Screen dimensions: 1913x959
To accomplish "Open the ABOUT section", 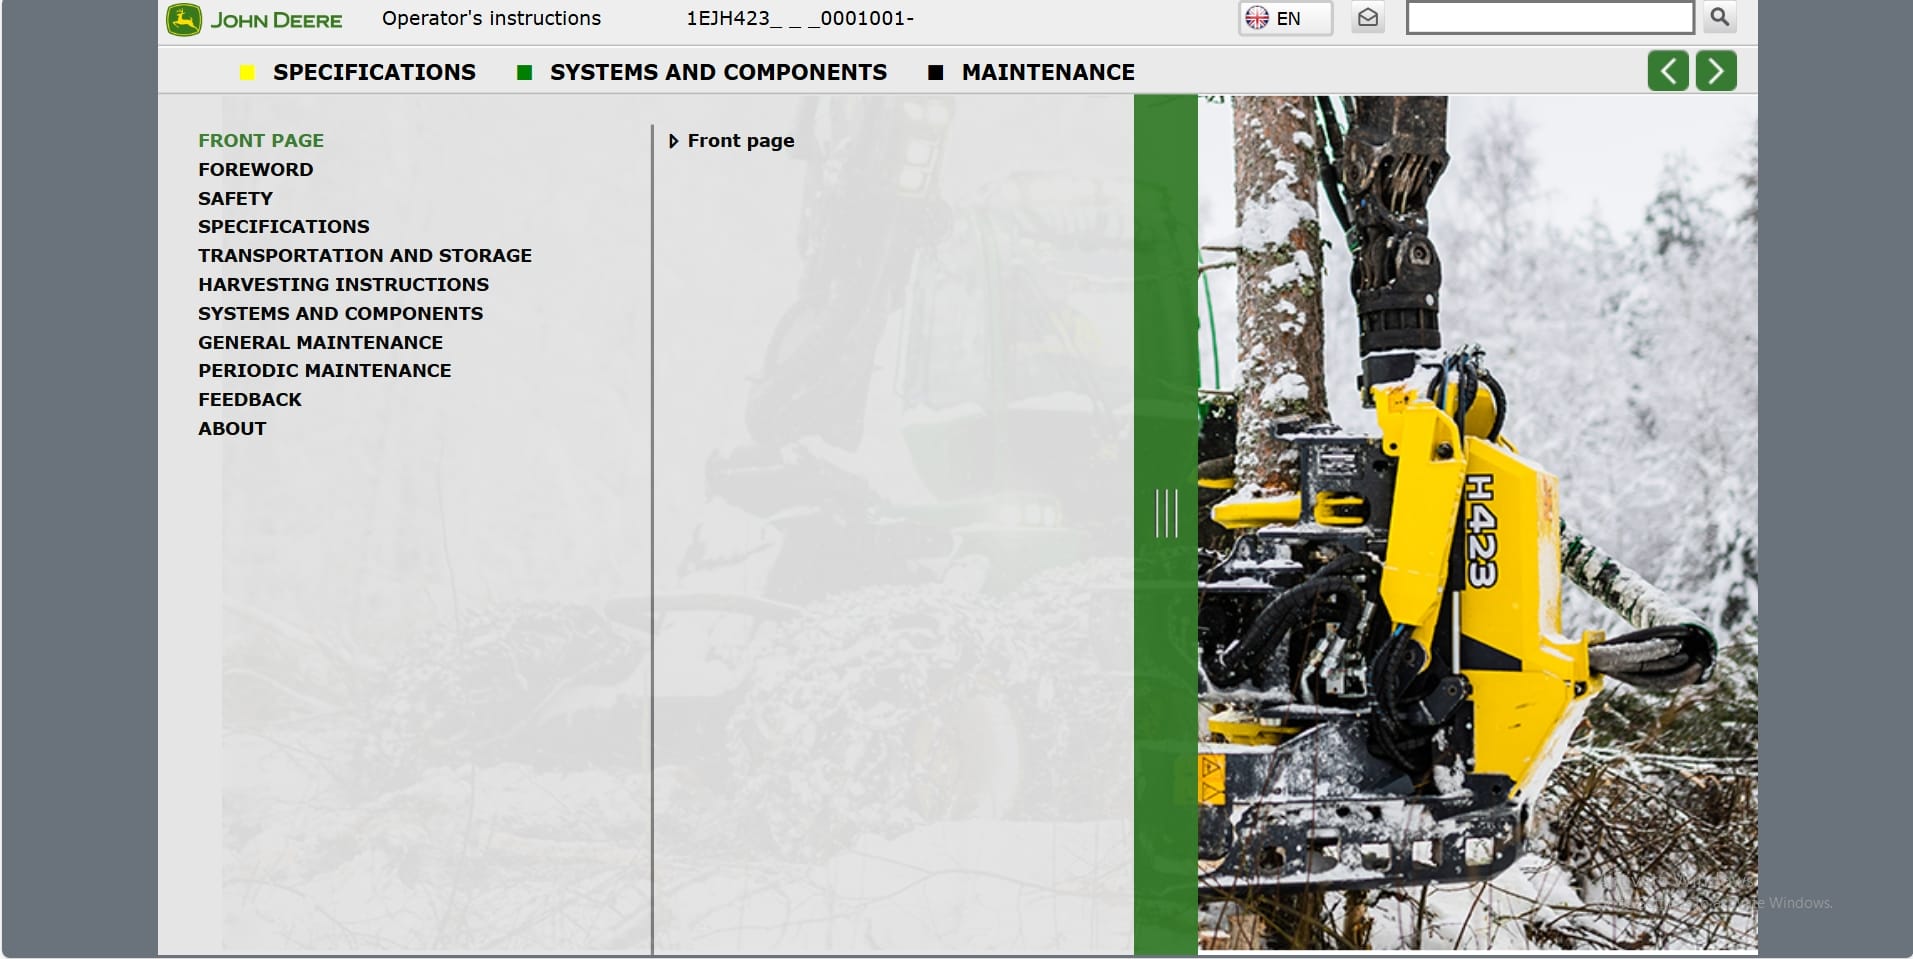I will click(232, 429).
